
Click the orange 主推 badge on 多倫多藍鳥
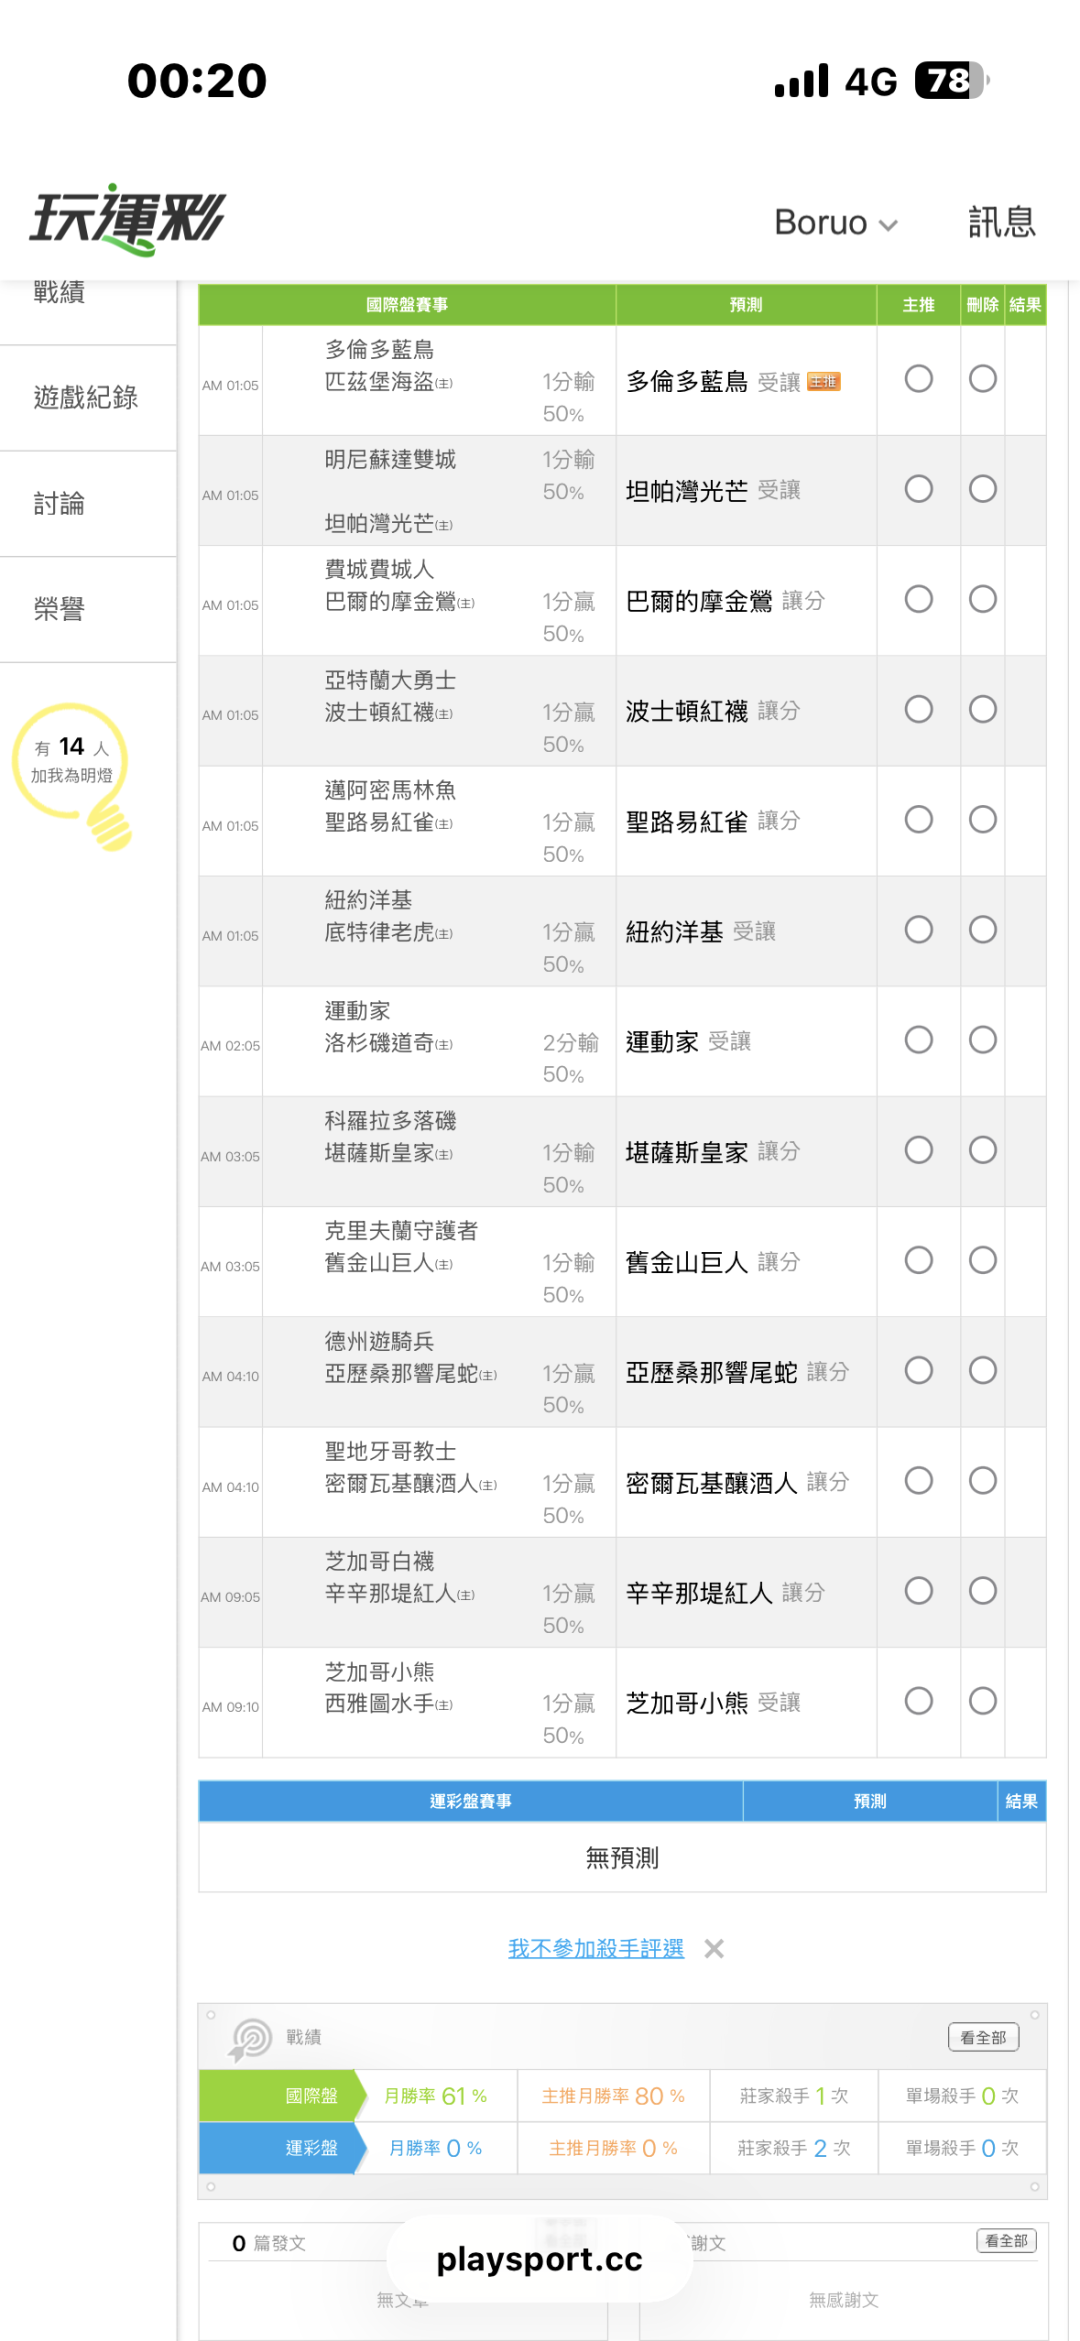click(x=823, y=382)
